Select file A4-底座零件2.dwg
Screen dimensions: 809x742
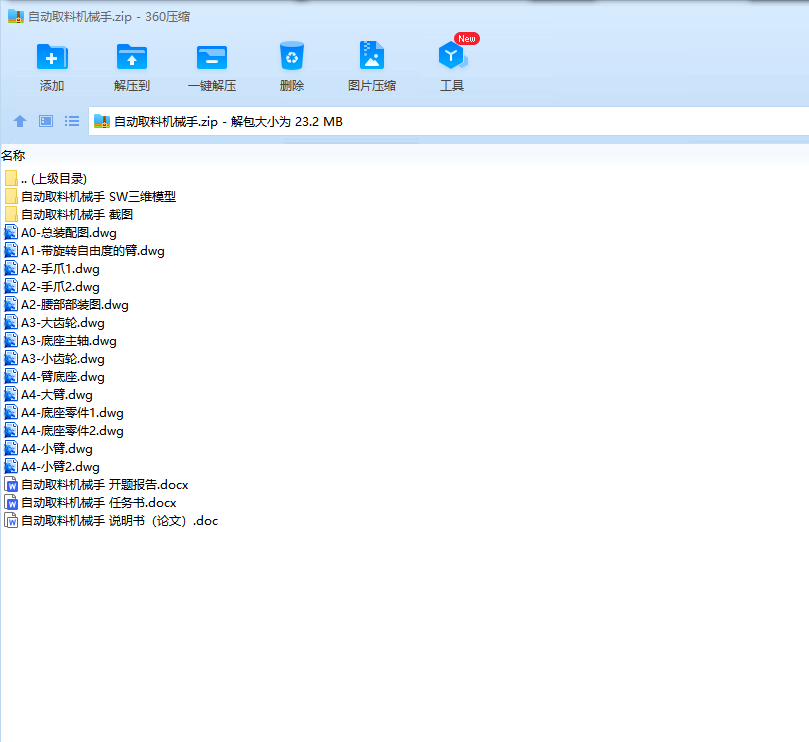pos(64,431)
